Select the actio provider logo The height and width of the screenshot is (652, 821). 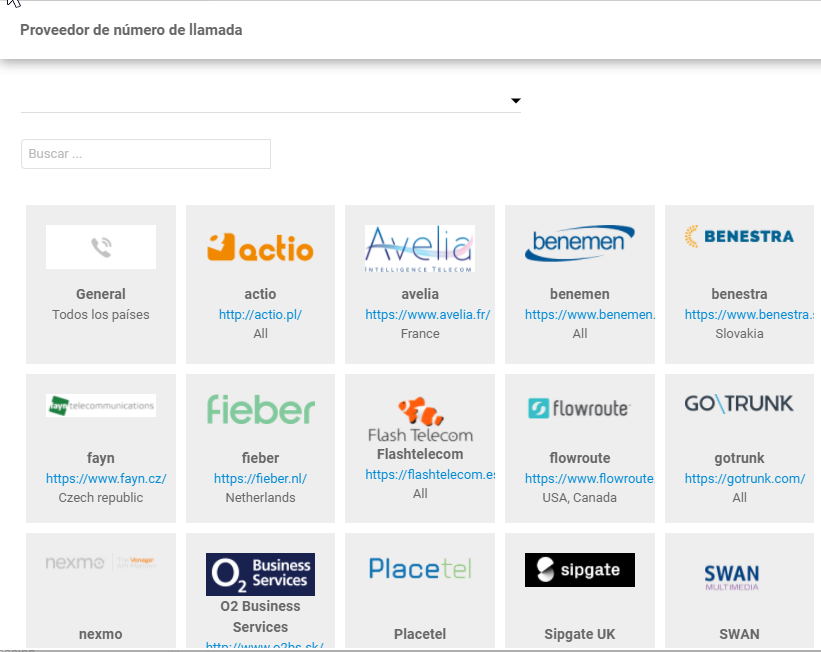[260, 248]
